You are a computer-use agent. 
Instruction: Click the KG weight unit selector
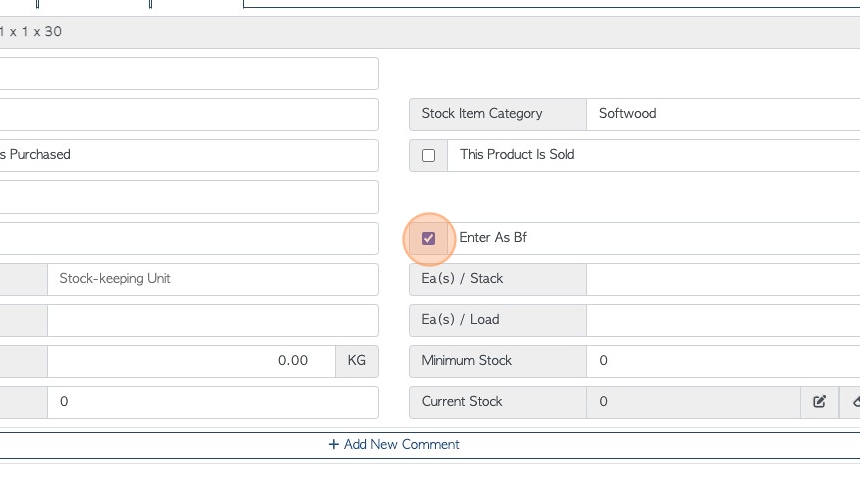(x=357, y=361)
